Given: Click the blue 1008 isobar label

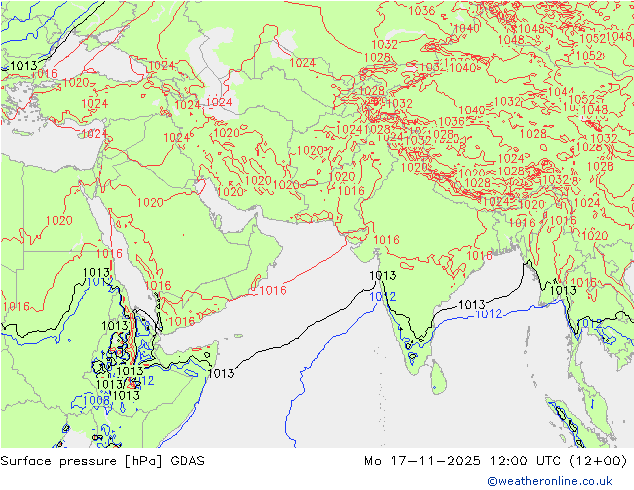Looking at the screenshot, I should 96,401.
